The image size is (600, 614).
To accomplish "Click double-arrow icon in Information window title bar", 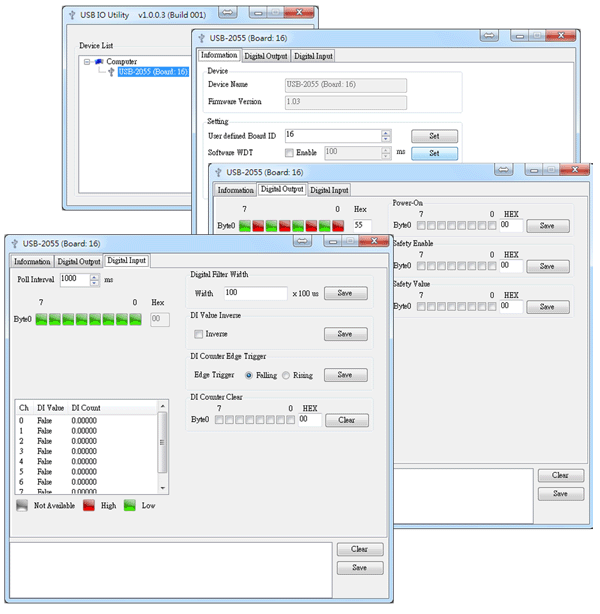I will coord(489,36).
